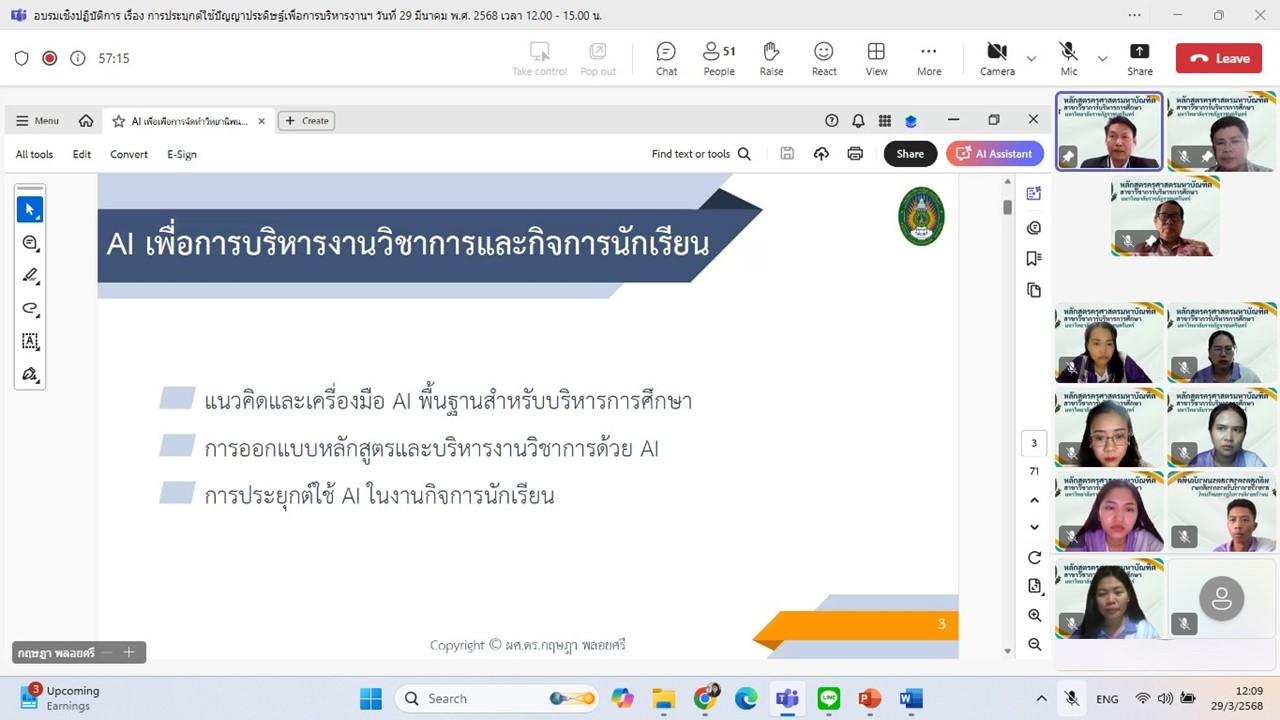
Task: Unmute the Mic in Teams
Action: tap(1069, 58)
